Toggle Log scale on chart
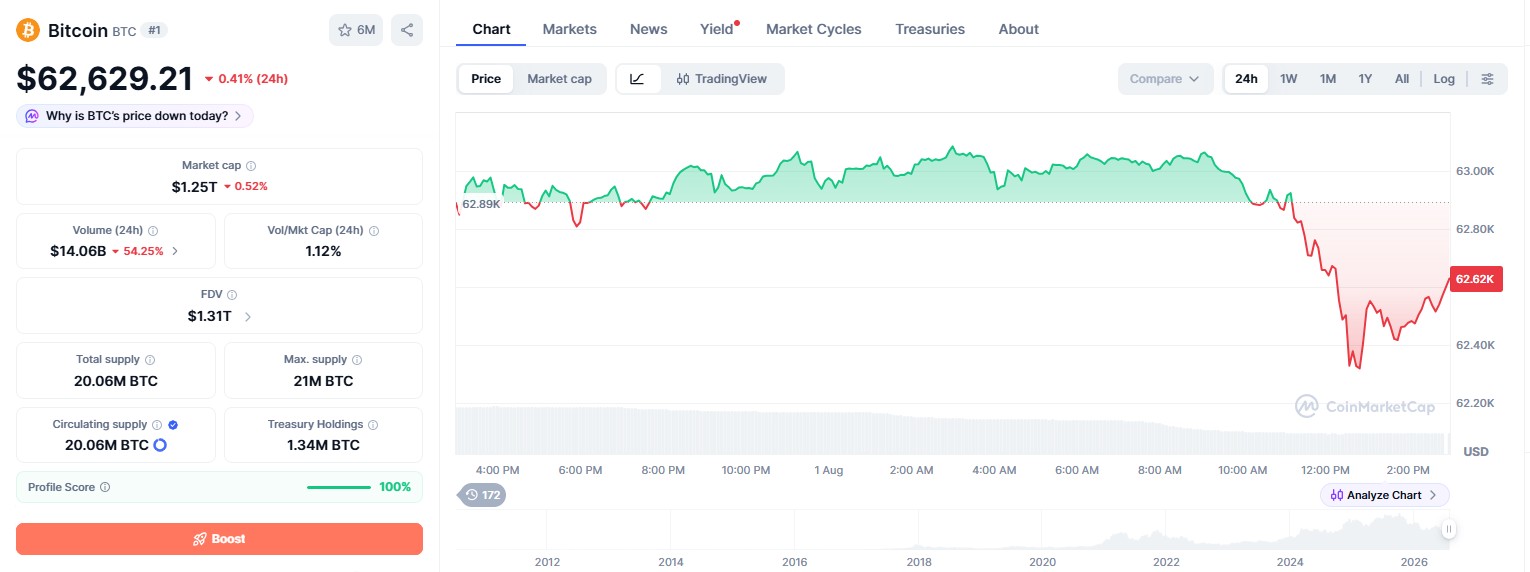 point(1444,79)
